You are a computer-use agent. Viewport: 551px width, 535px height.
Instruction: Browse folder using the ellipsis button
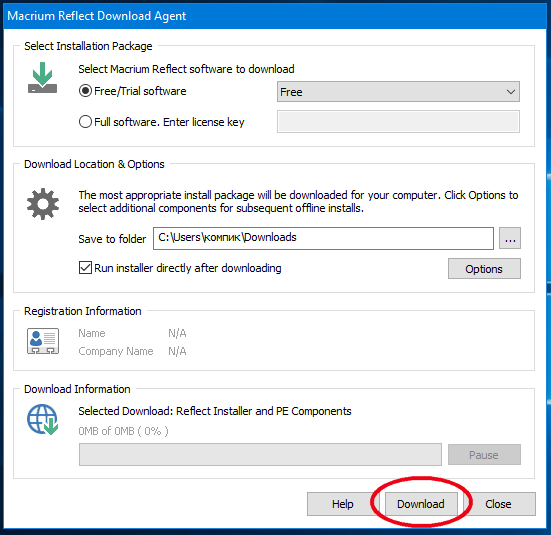click(510, 238)
